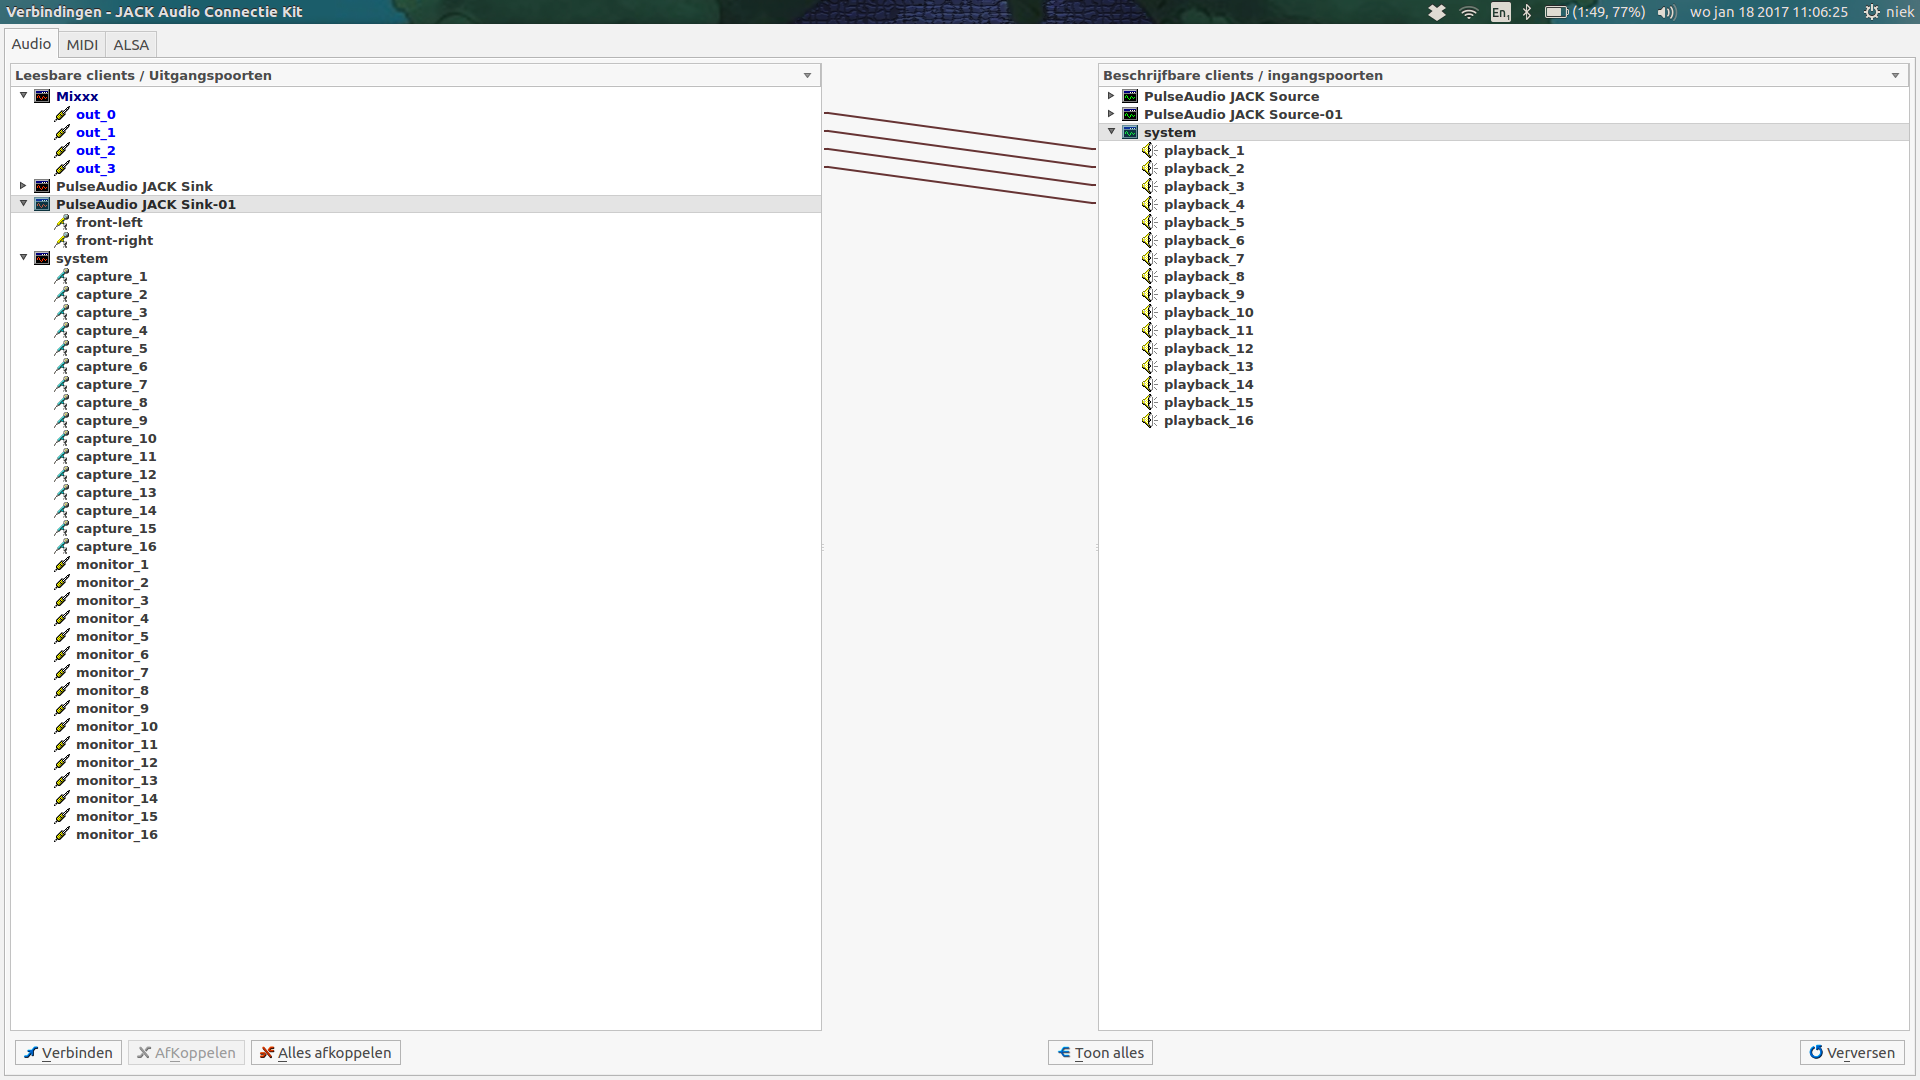This screenshot has height=1080, width=1920.
Task: Click the Bluetooth indicator in the top panel
Action: [1527, 12]
